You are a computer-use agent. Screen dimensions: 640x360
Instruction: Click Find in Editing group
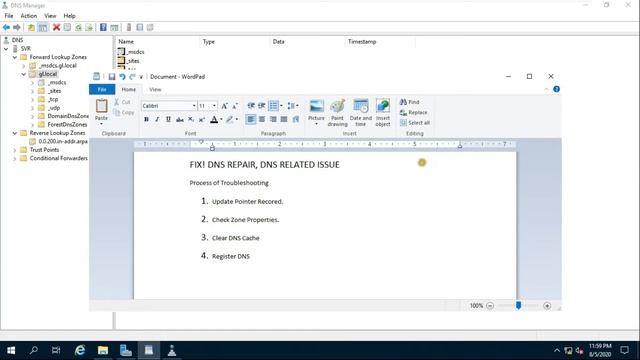point(410,102)
